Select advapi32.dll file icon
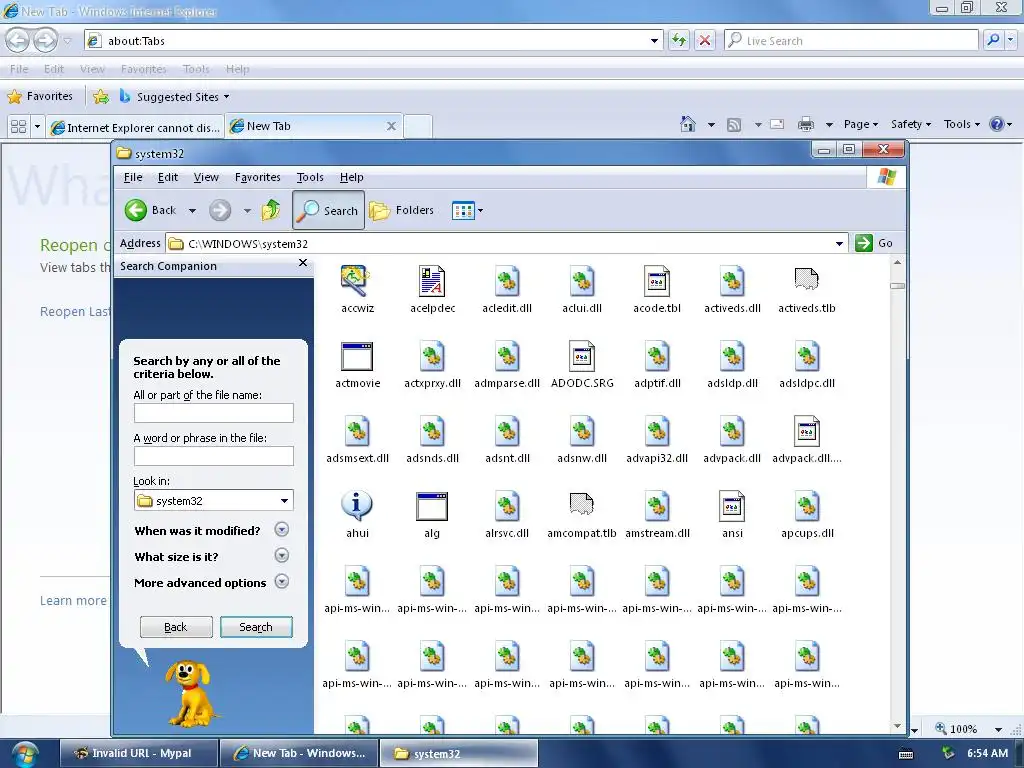 click(657, 431)
